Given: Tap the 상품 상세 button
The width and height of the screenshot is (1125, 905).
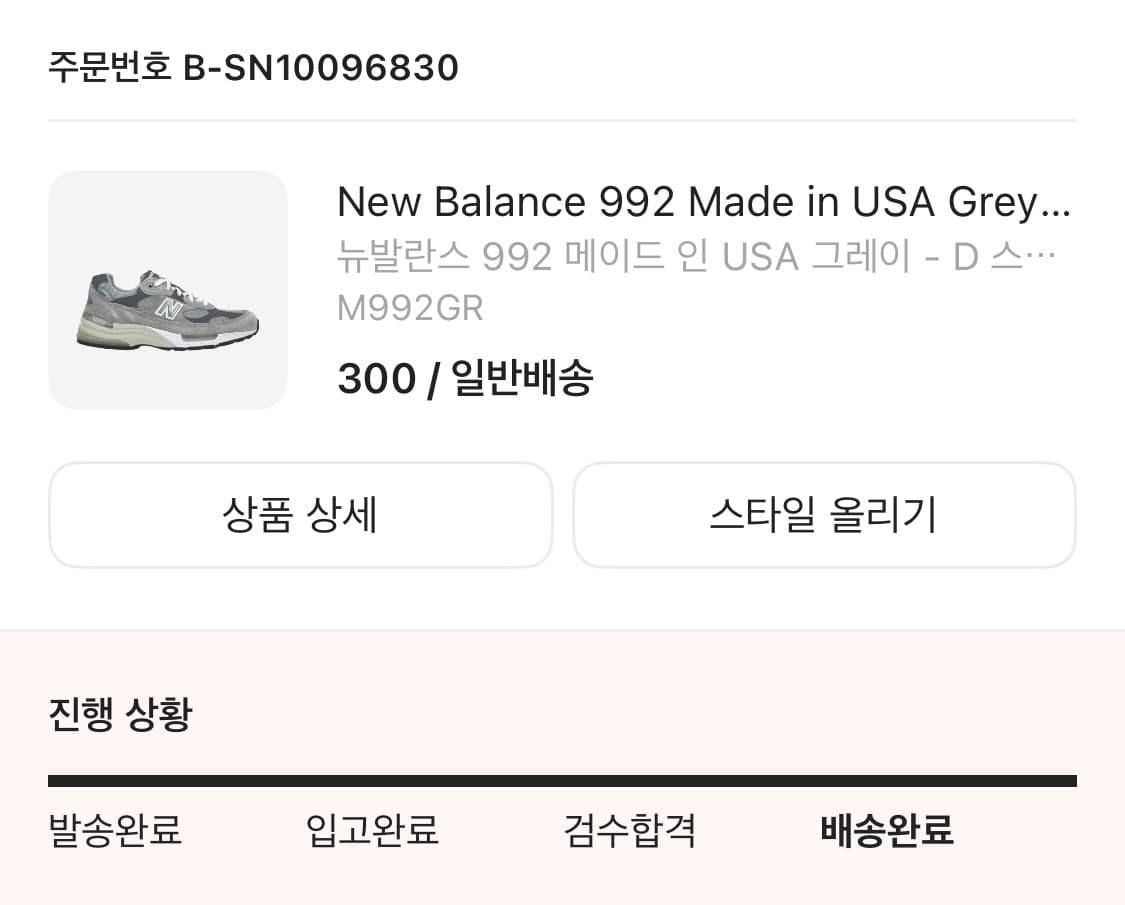Looking at the screenshot, I should tap(300, 515).
